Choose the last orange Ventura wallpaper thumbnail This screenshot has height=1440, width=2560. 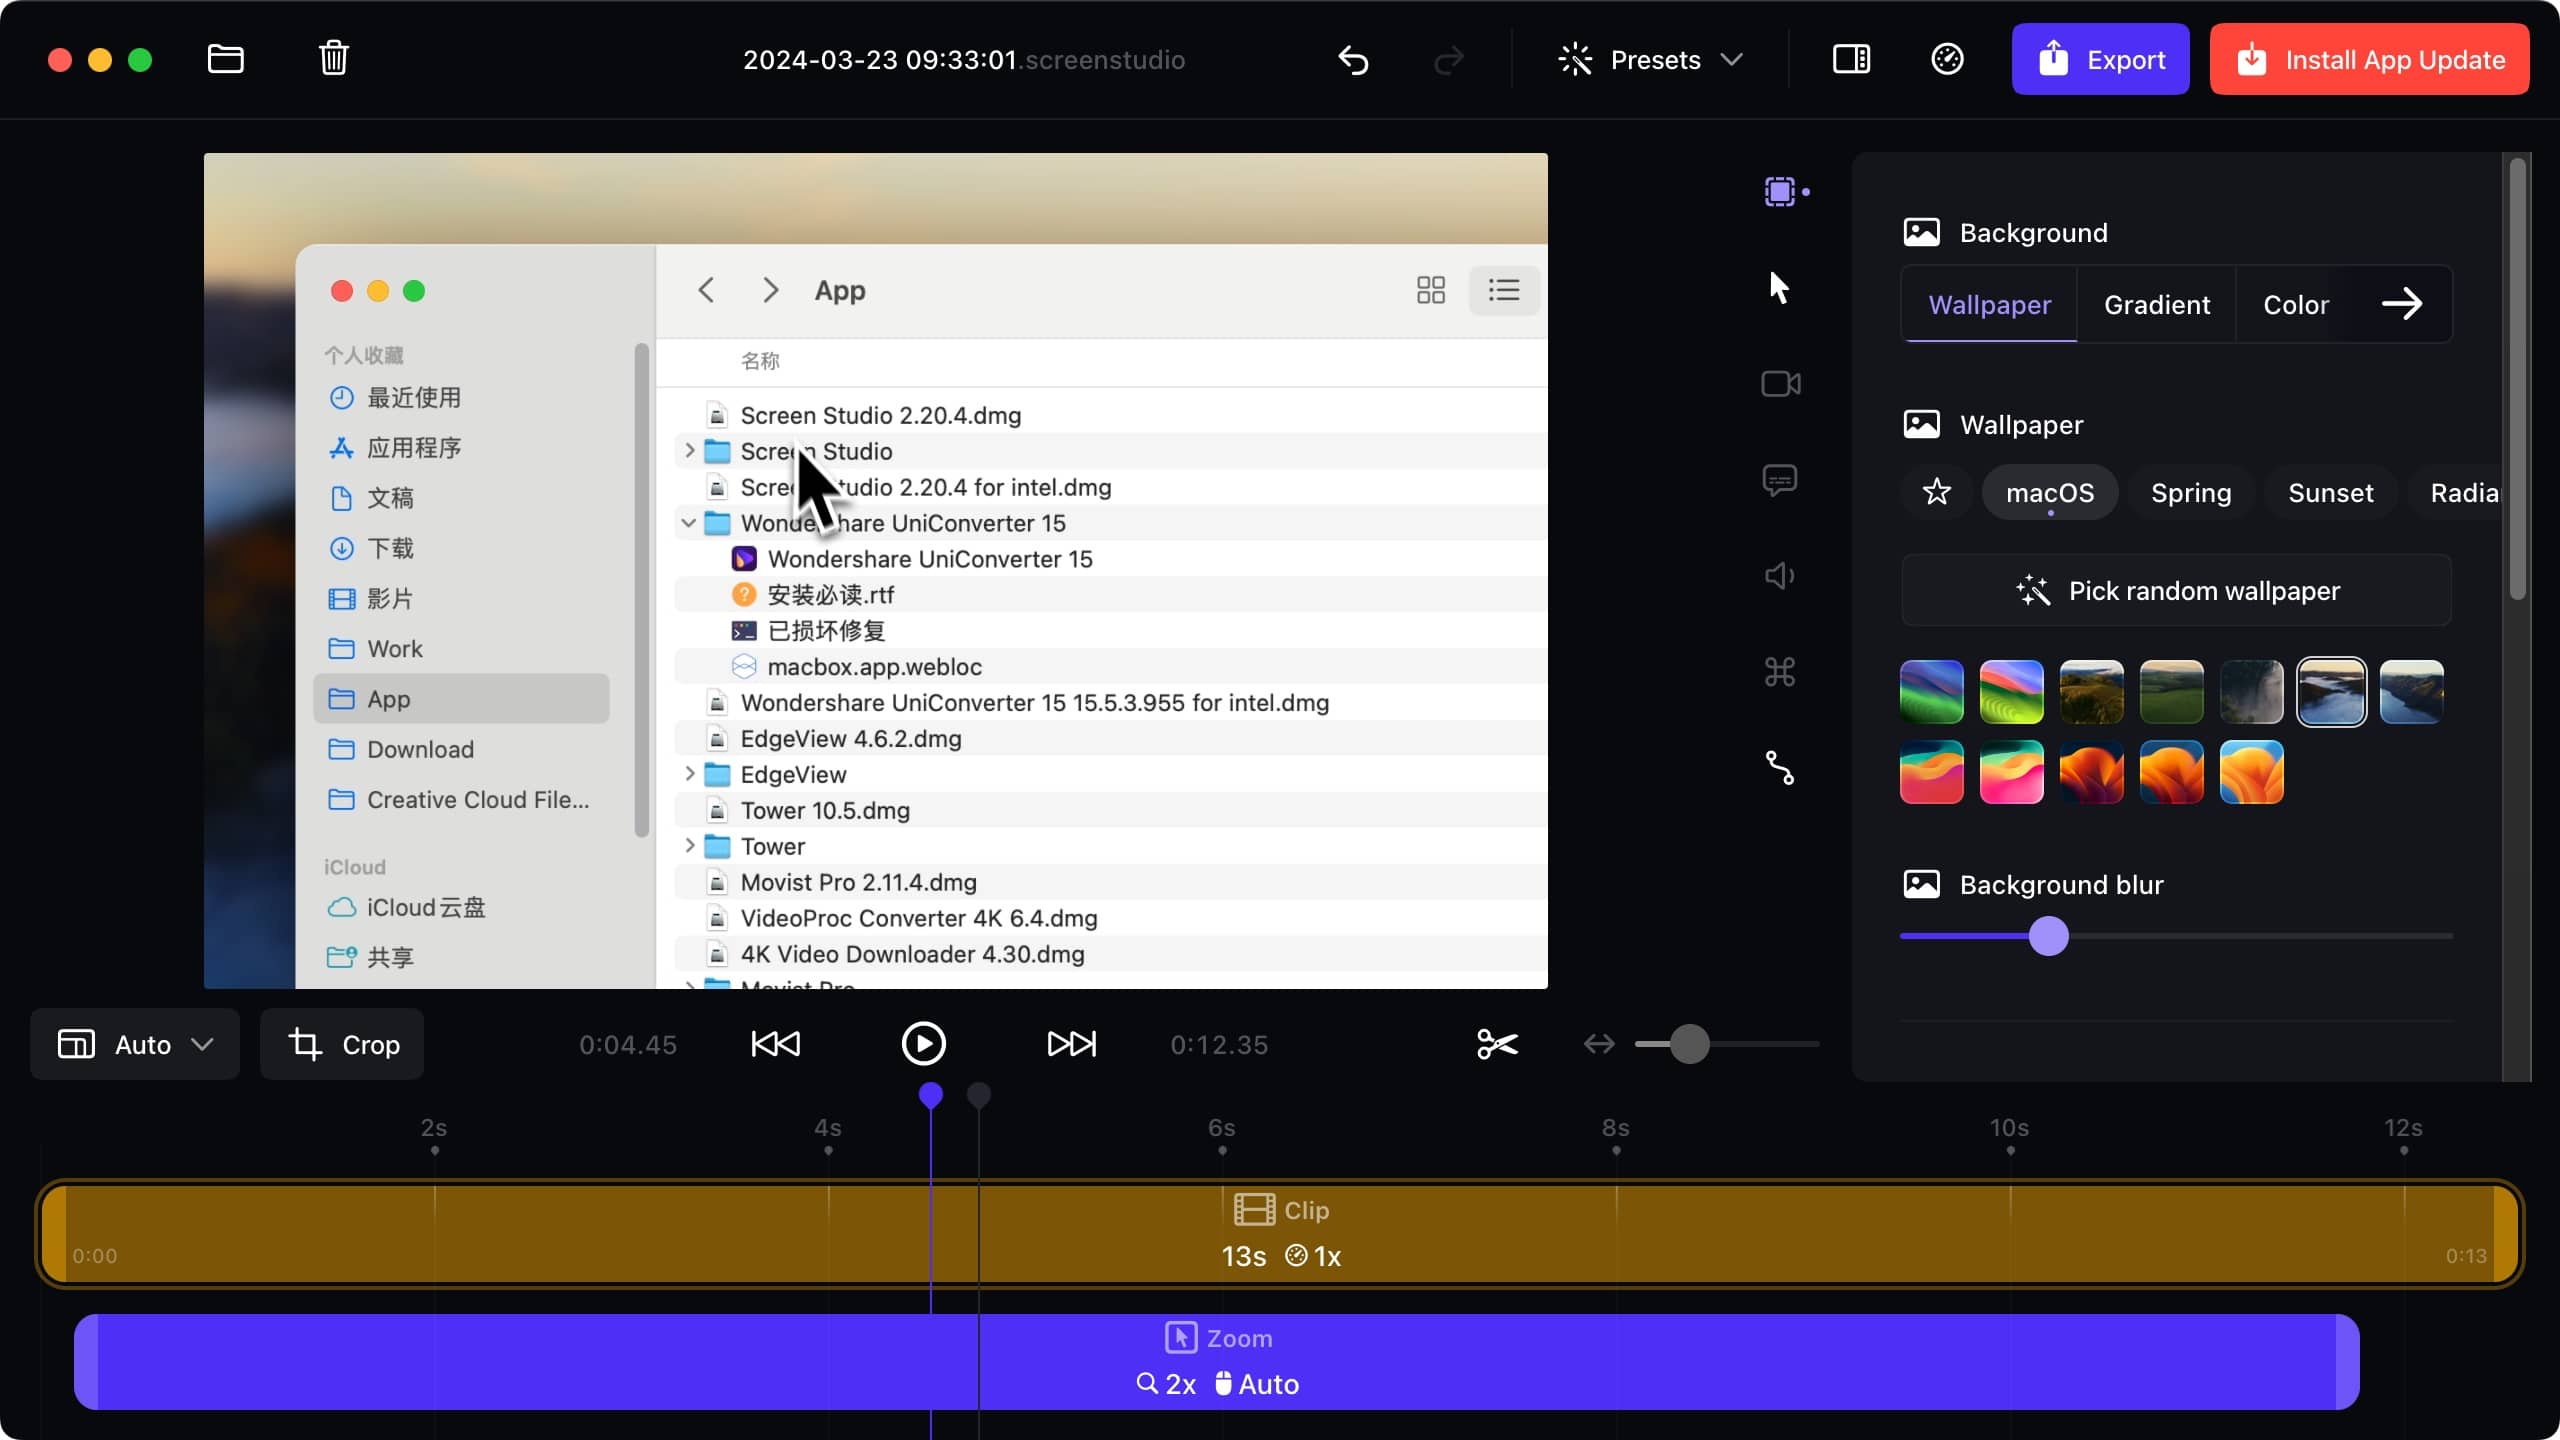click(x=2251, y=771)
